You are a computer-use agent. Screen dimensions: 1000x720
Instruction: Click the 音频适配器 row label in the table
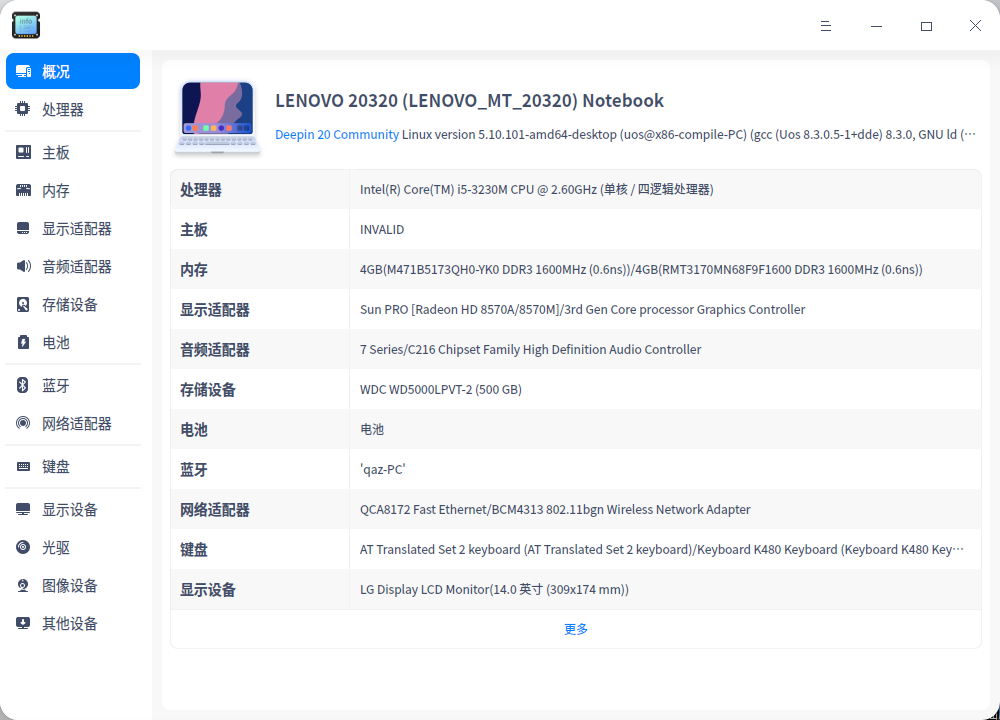(215, 349)
